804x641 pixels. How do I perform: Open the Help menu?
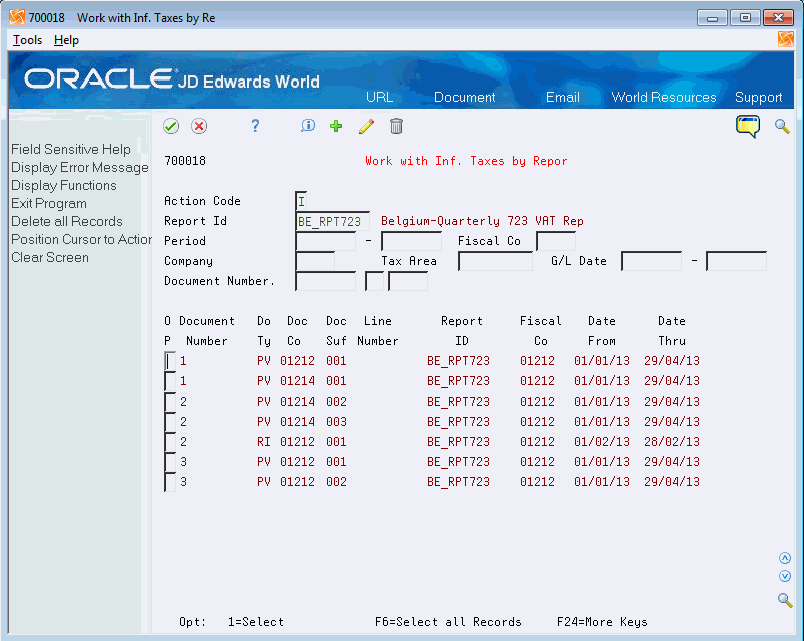point(66,40)
